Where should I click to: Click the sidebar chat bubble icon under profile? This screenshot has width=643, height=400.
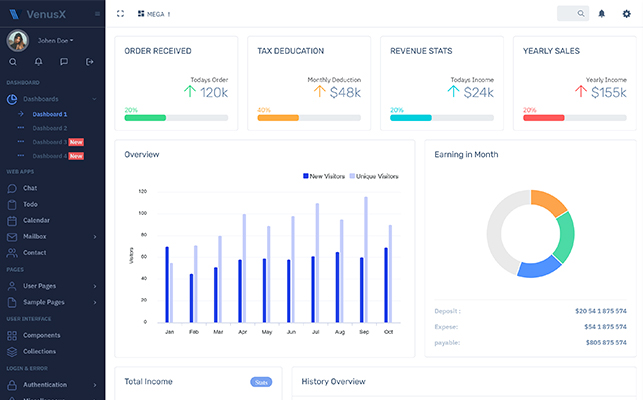[64, 62]
